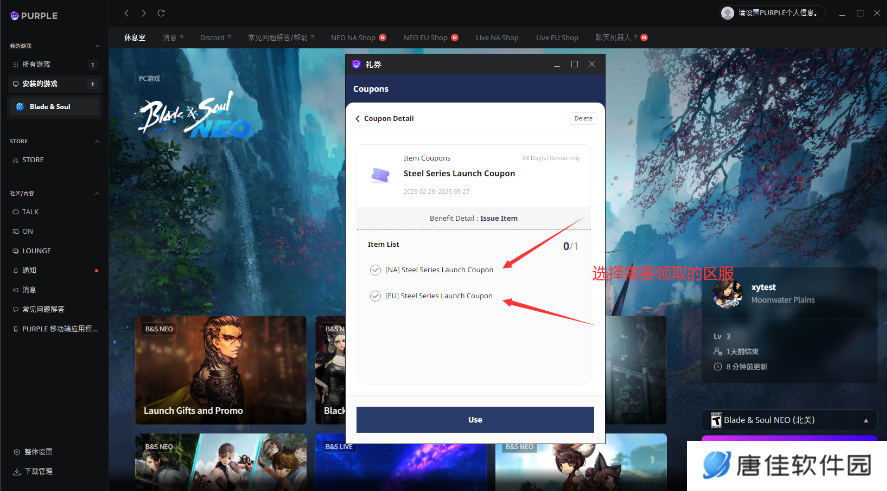Open the 聊天机器人 tab
This screenshot has width=887, height=491.
pyautogui.click(x=621, y=38)
